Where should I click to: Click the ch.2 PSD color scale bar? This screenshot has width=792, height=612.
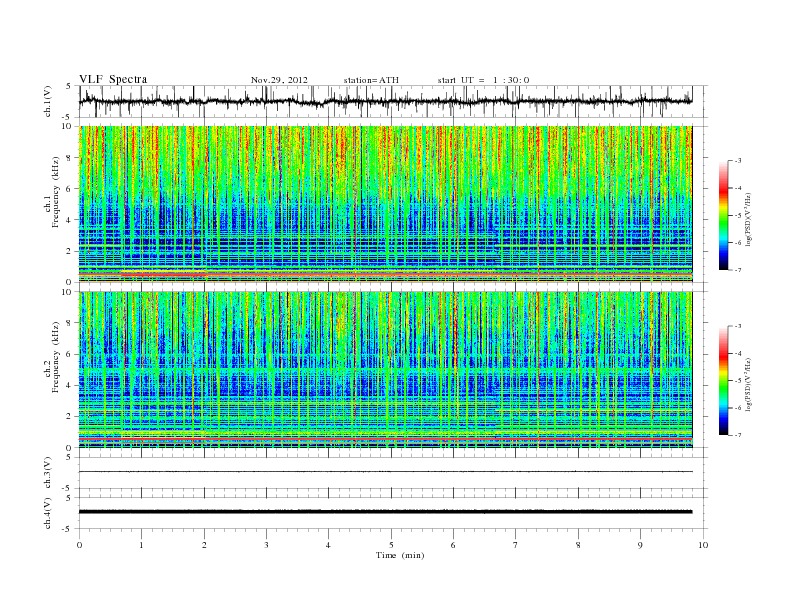click(x=723, y=381)
